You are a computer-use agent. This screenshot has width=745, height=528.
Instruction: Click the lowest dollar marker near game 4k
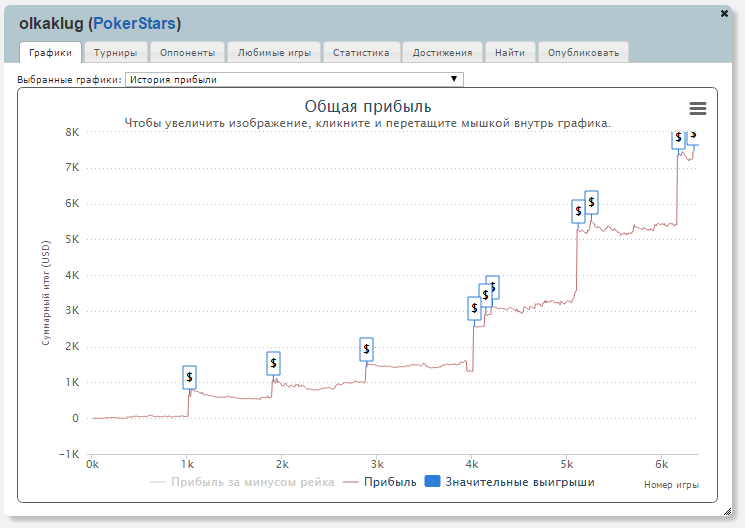pyautogui.click(x=474, y=309)
